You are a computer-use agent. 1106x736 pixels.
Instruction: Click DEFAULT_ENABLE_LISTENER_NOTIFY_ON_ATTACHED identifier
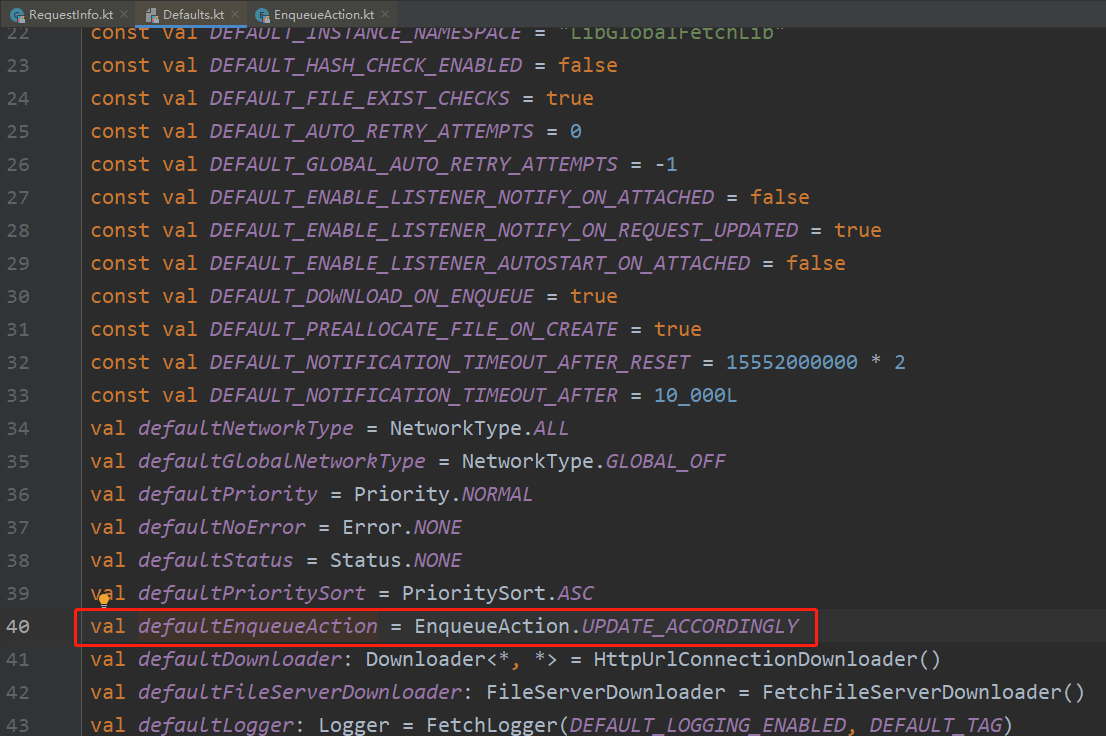tap(461, 198)
